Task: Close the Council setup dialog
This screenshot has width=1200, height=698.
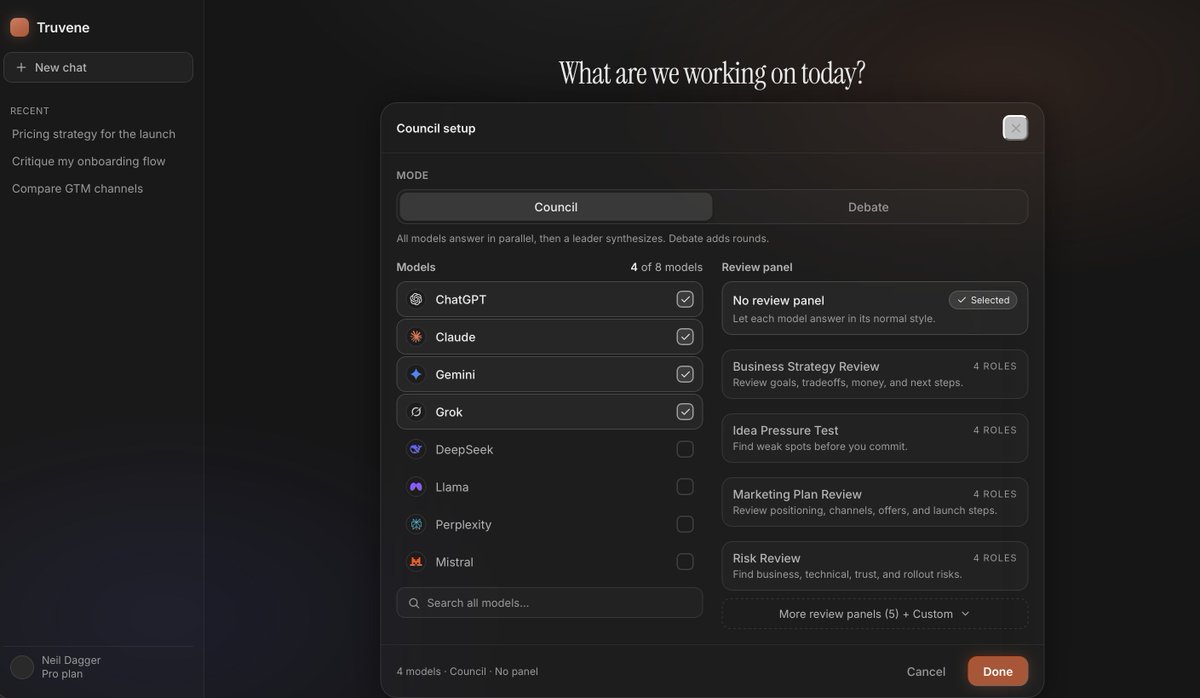Action: [x=1016, y=128]
